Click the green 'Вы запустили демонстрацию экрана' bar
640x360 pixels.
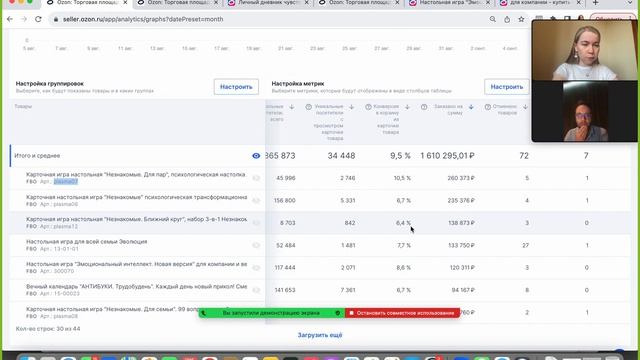point(271,313)
